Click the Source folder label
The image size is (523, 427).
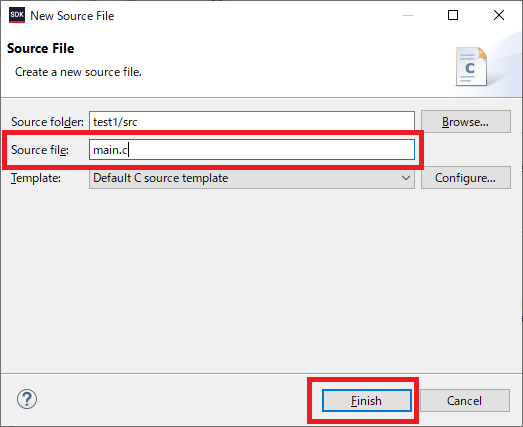pyautogui.click(x=47, y=122)
